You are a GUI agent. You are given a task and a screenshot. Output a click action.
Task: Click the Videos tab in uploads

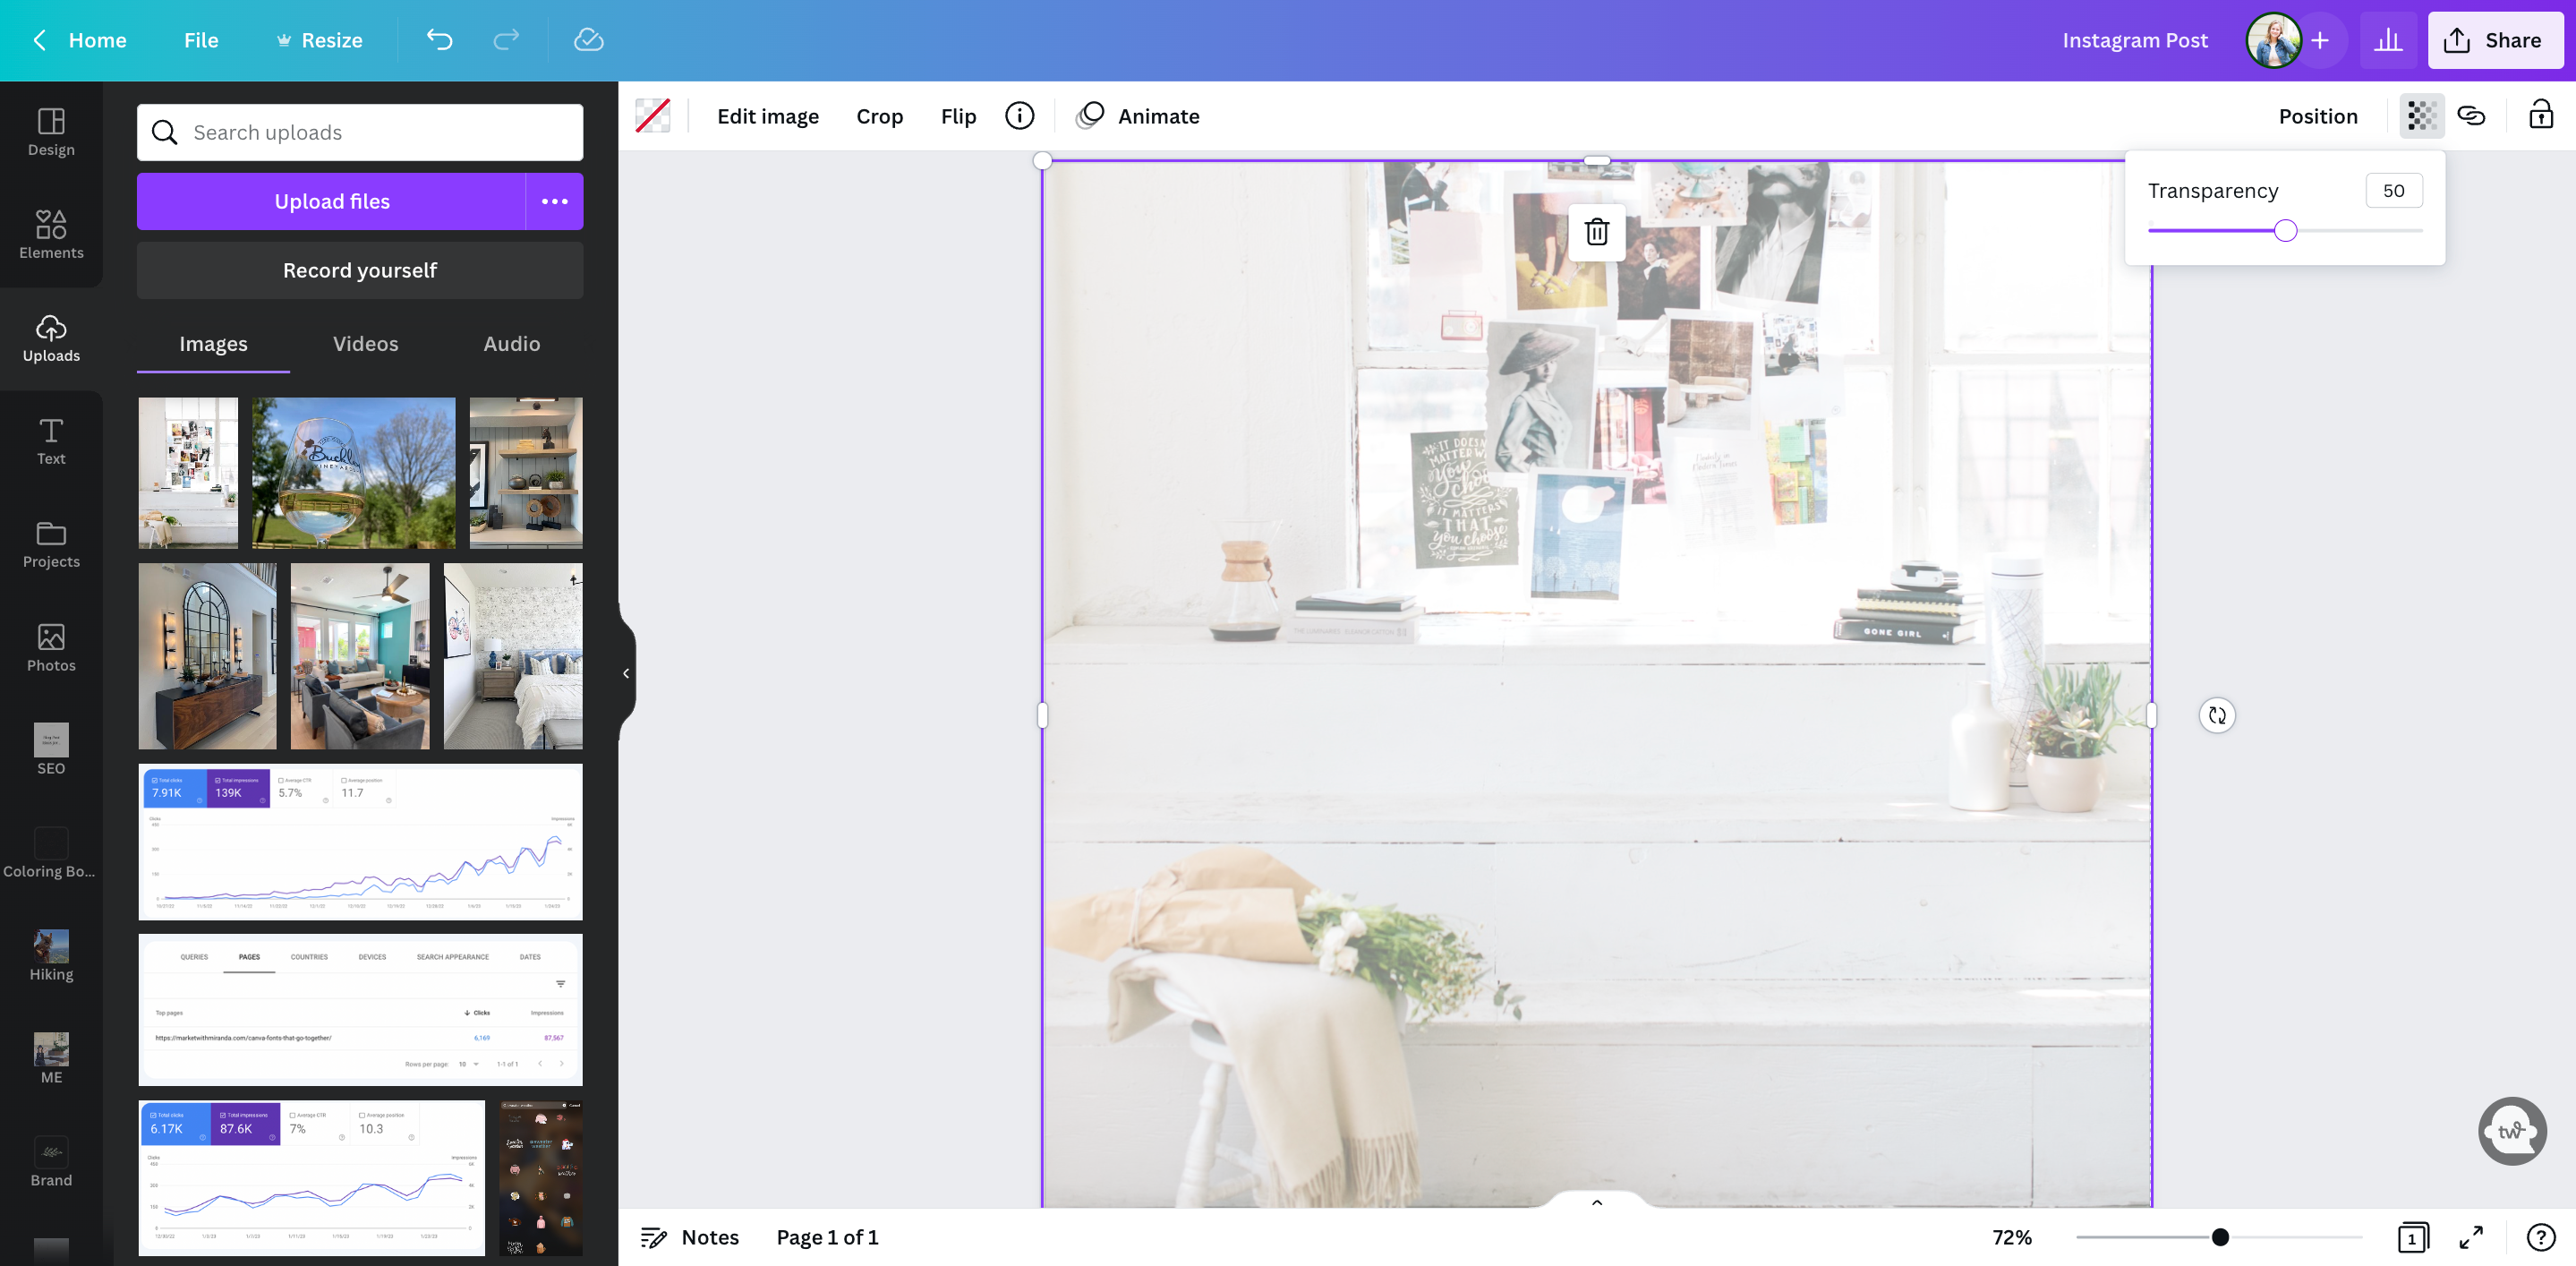364,342
